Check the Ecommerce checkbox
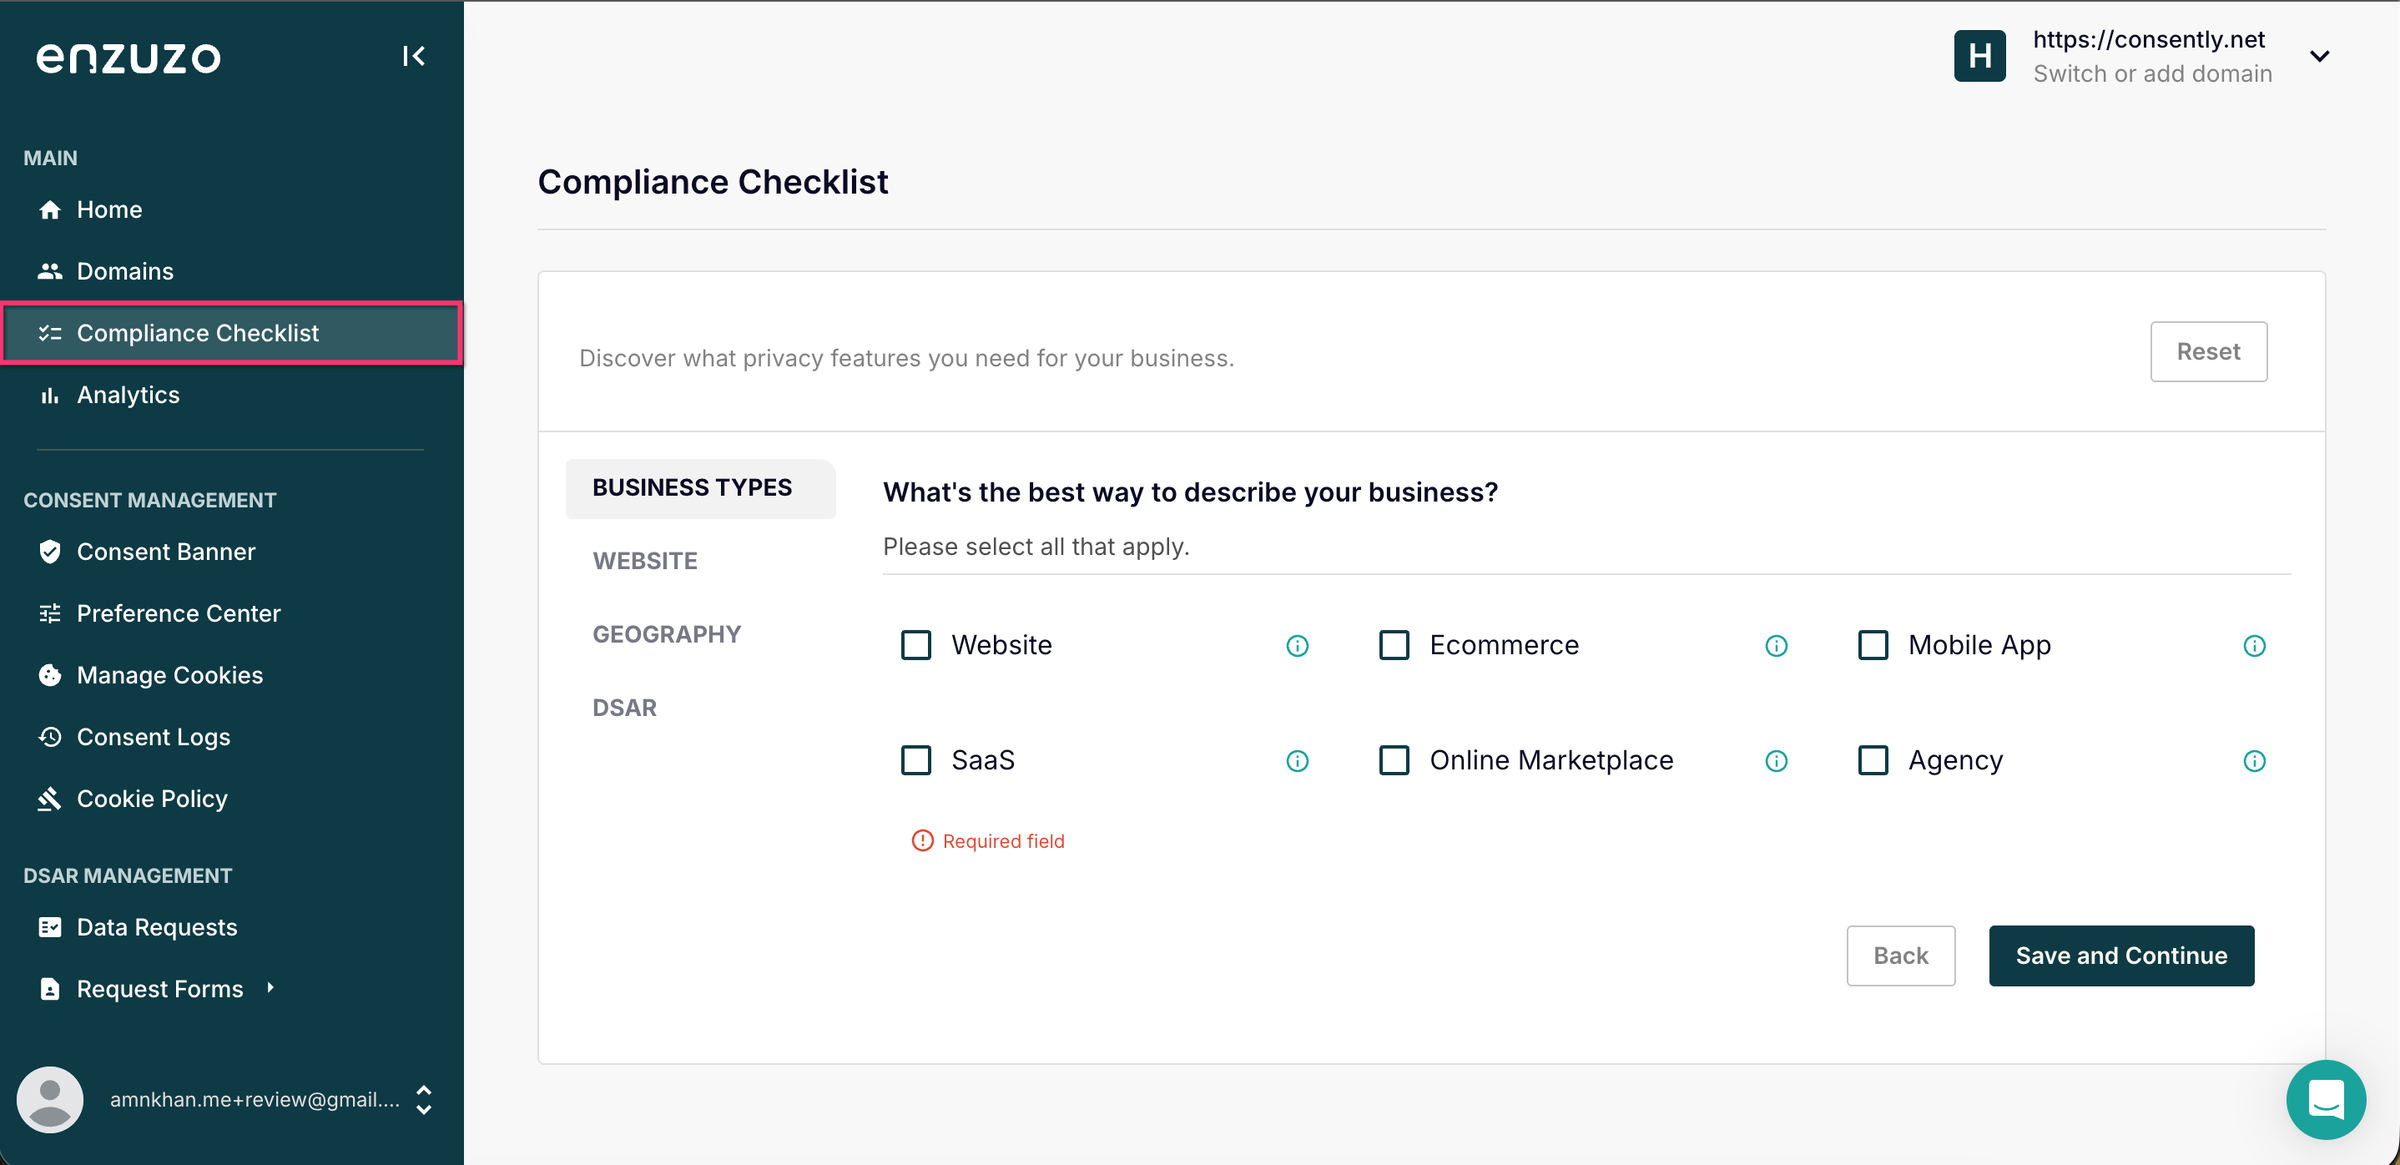The height and width of the screenshot is (1165, 2400). (x=1394, y=645)
